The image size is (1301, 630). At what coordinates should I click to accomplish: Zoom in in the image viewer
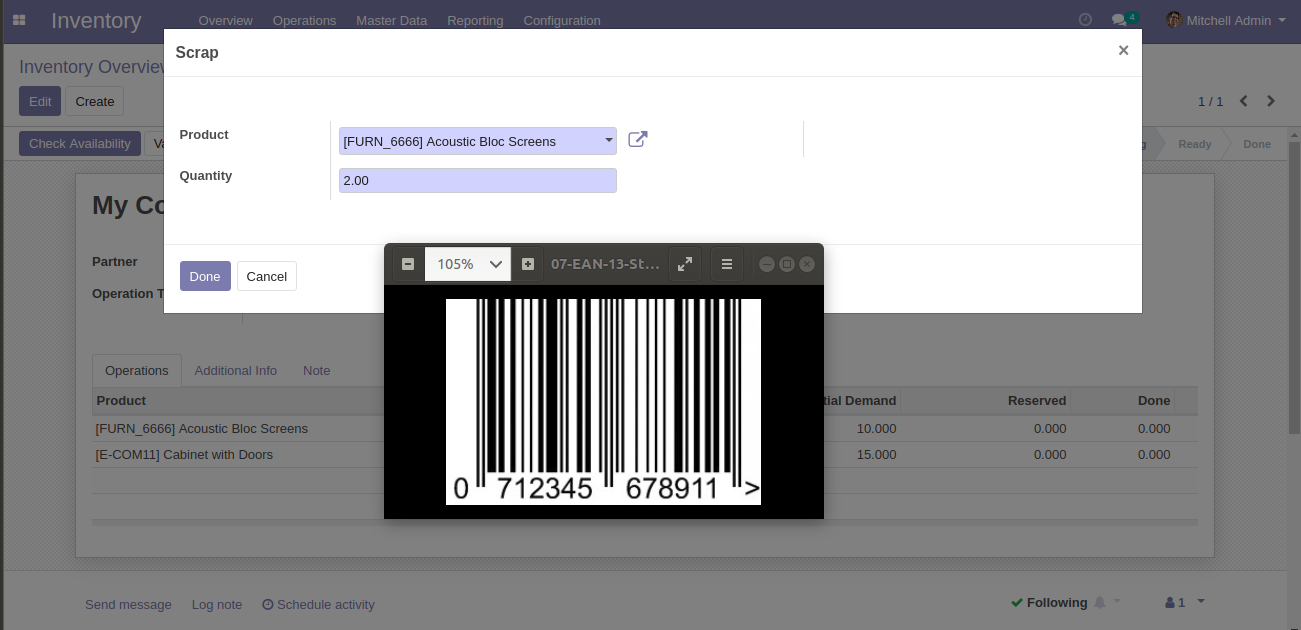pyautogui.click(x=528, y=264)
